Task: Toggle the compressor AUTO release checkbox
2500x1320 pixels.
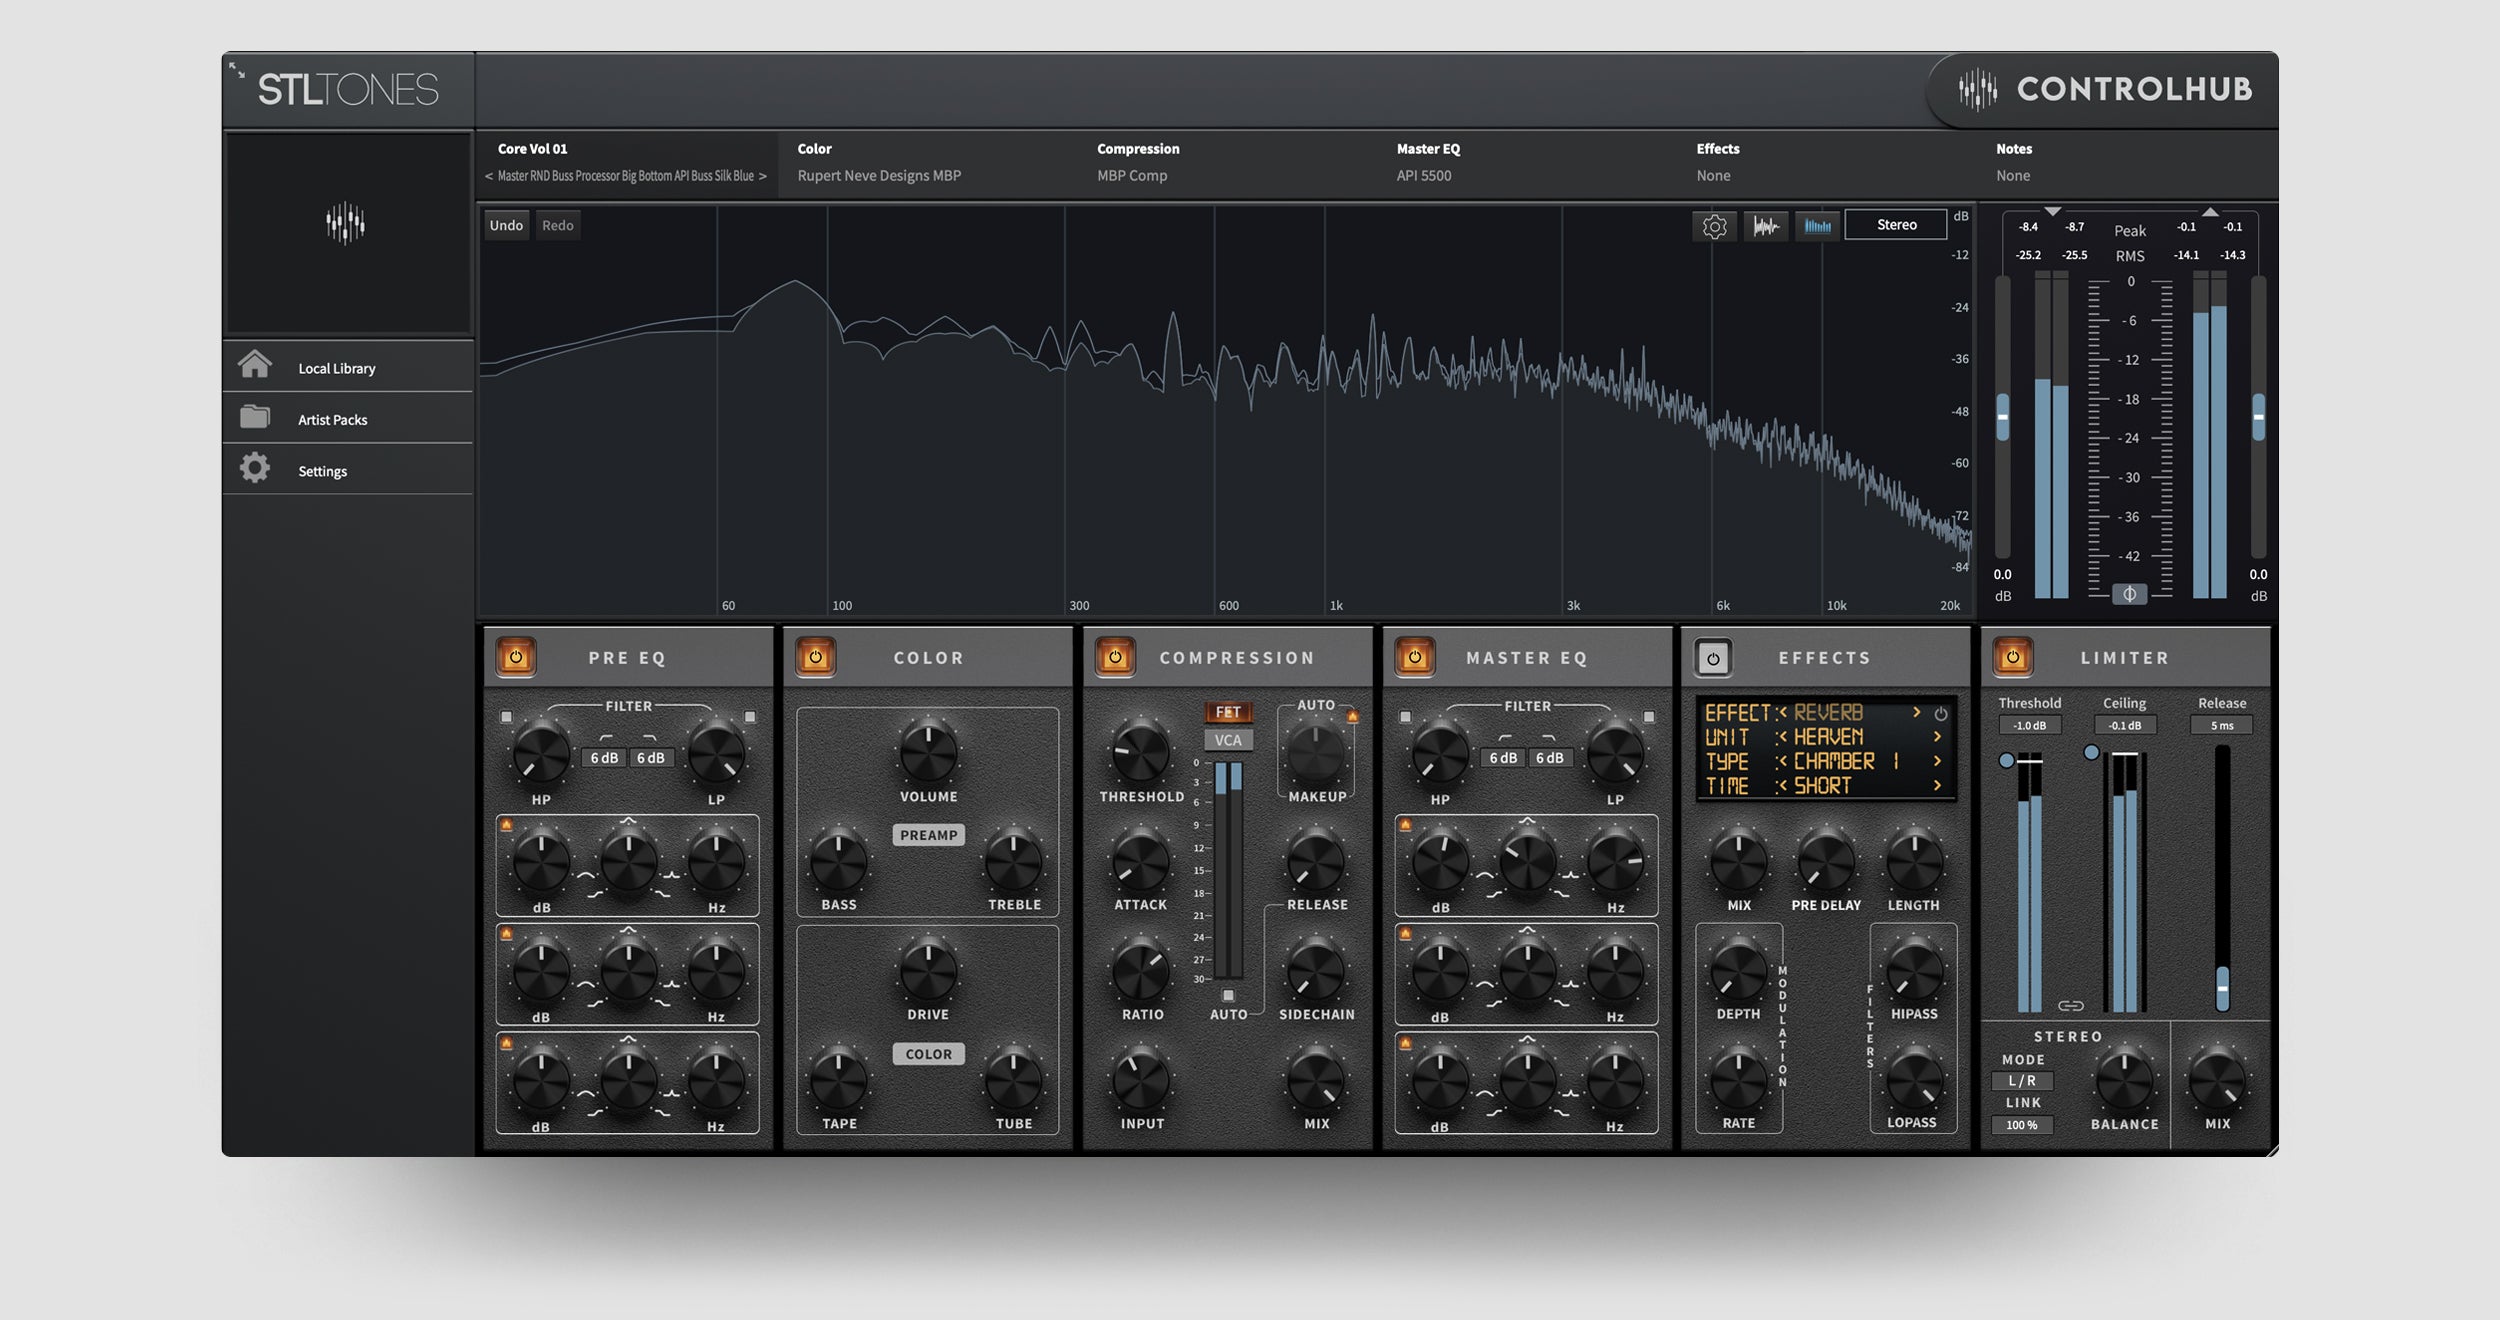Action: click(1228, 995)
